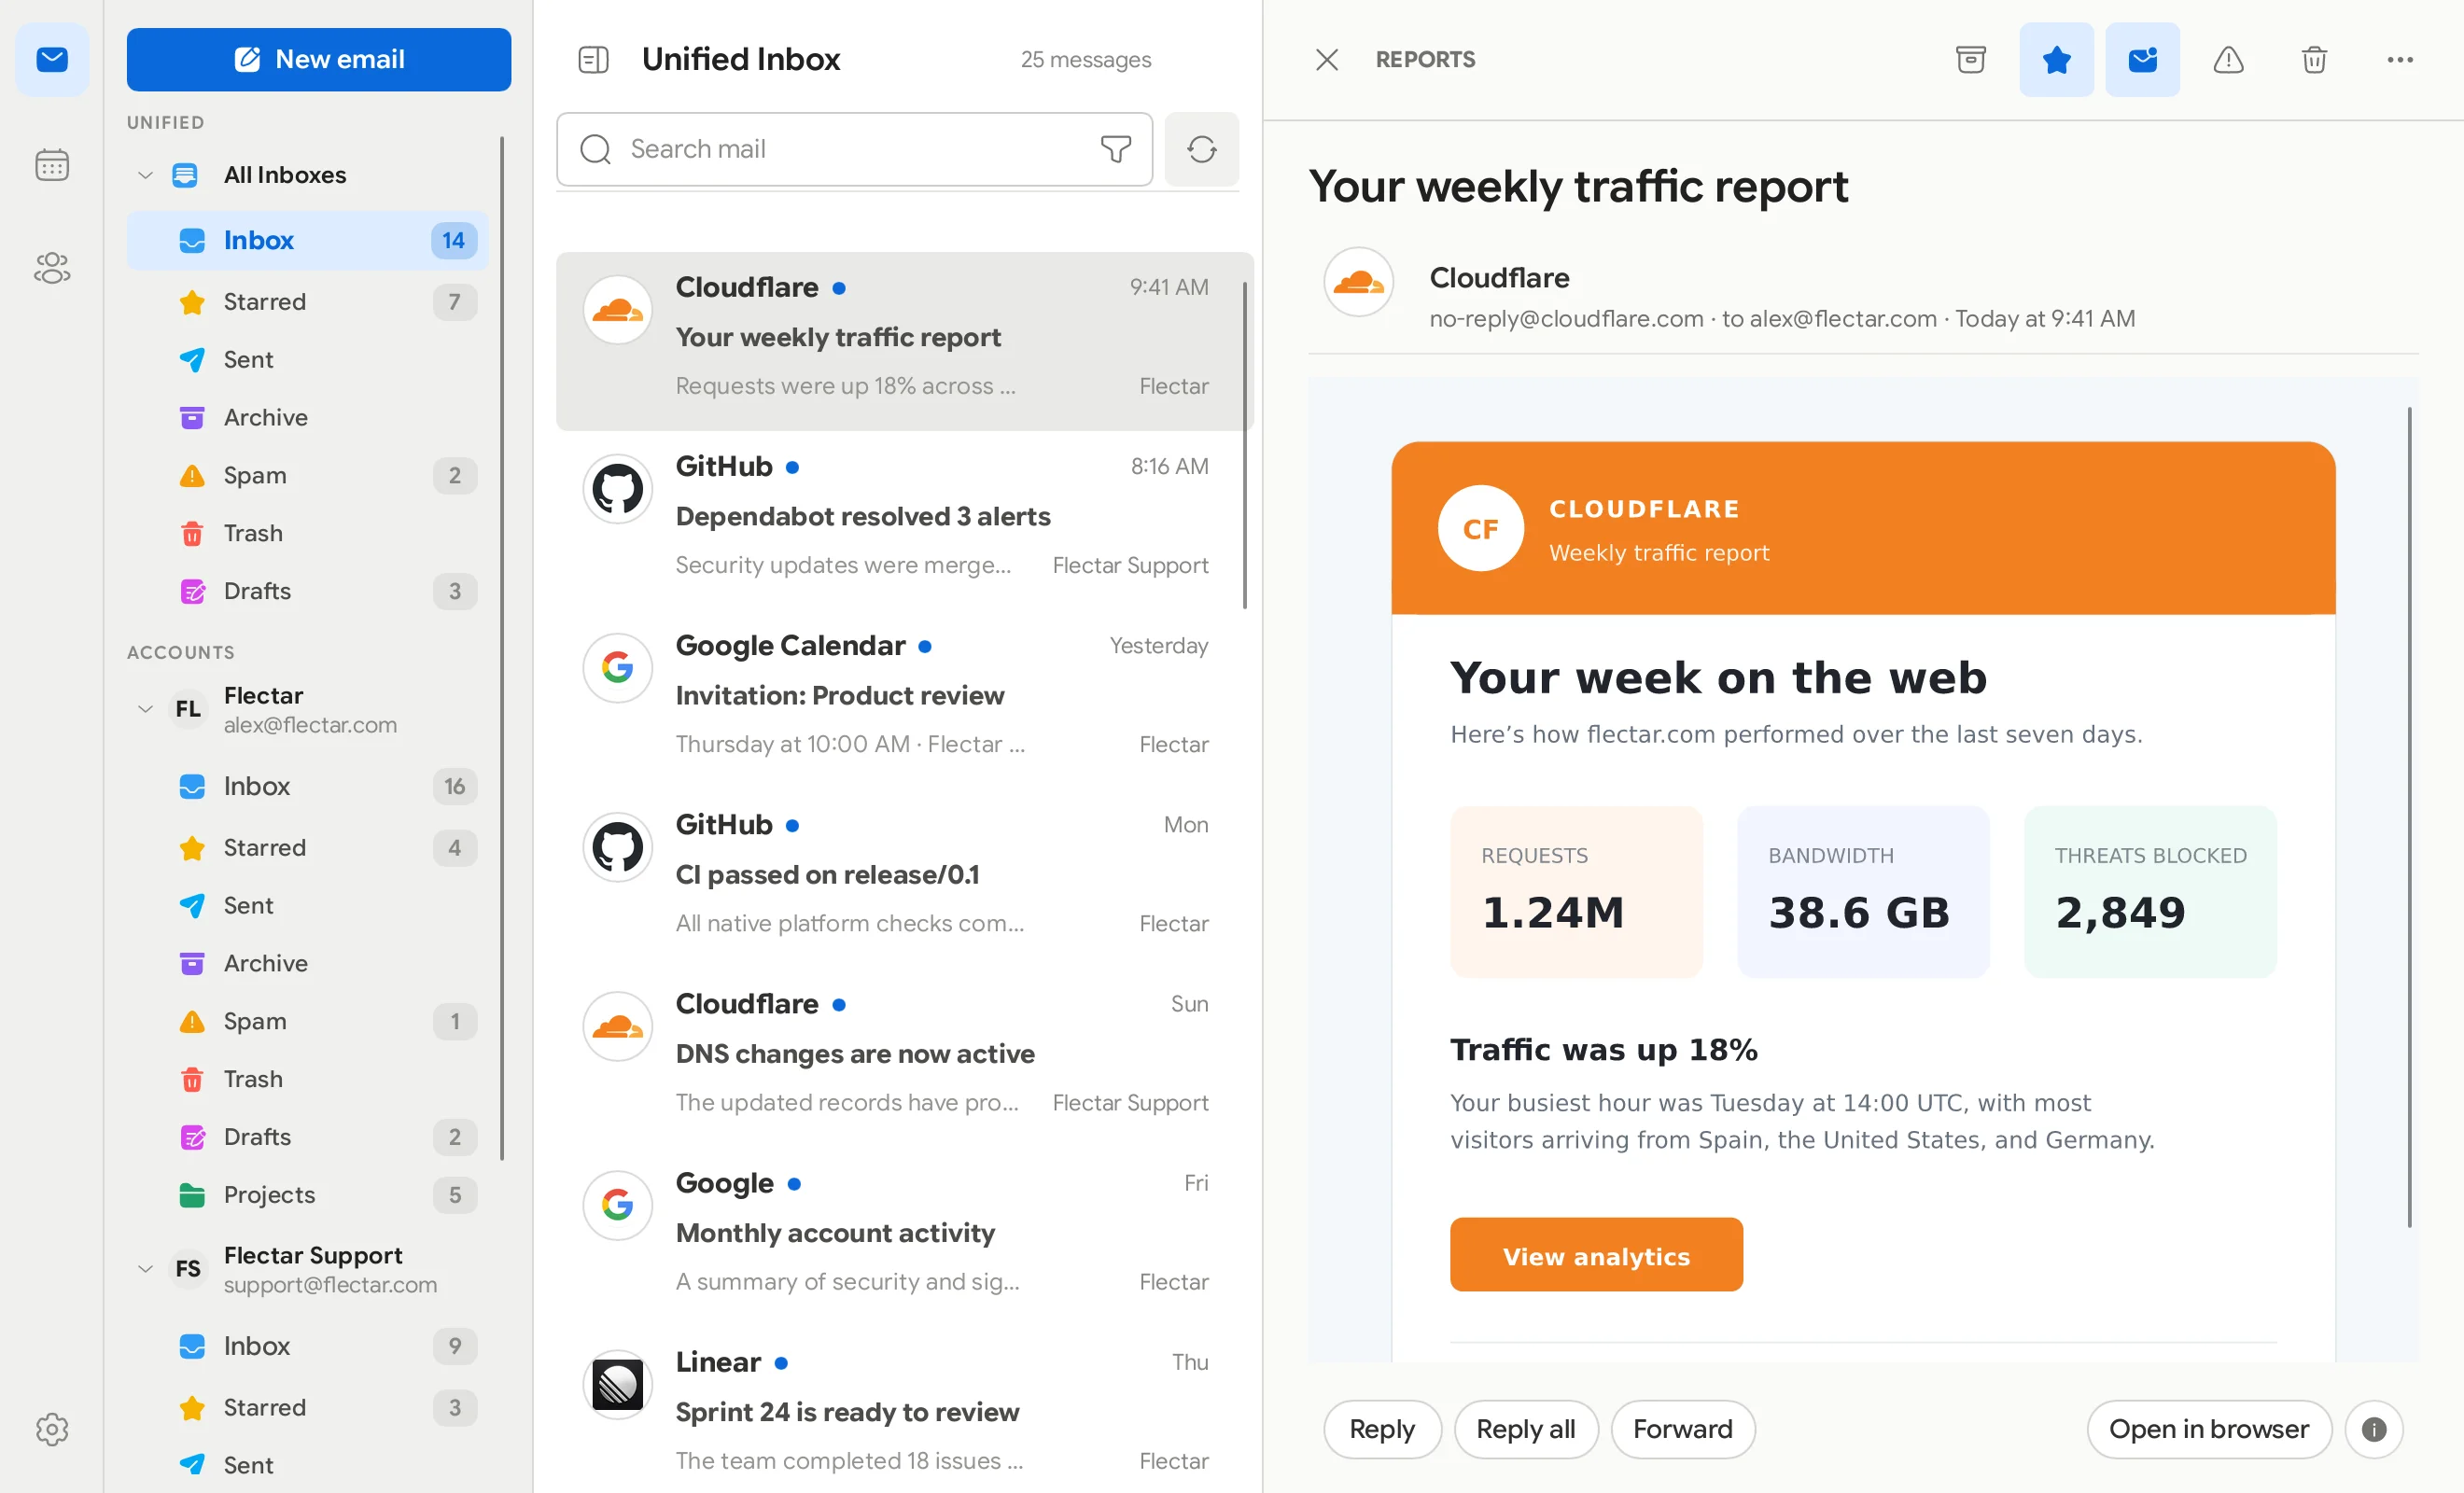The height and width of the screenshot is (1493, 2464).
Task: Click the GitHub avatar on Dependabot email
Action: point(618,489)
